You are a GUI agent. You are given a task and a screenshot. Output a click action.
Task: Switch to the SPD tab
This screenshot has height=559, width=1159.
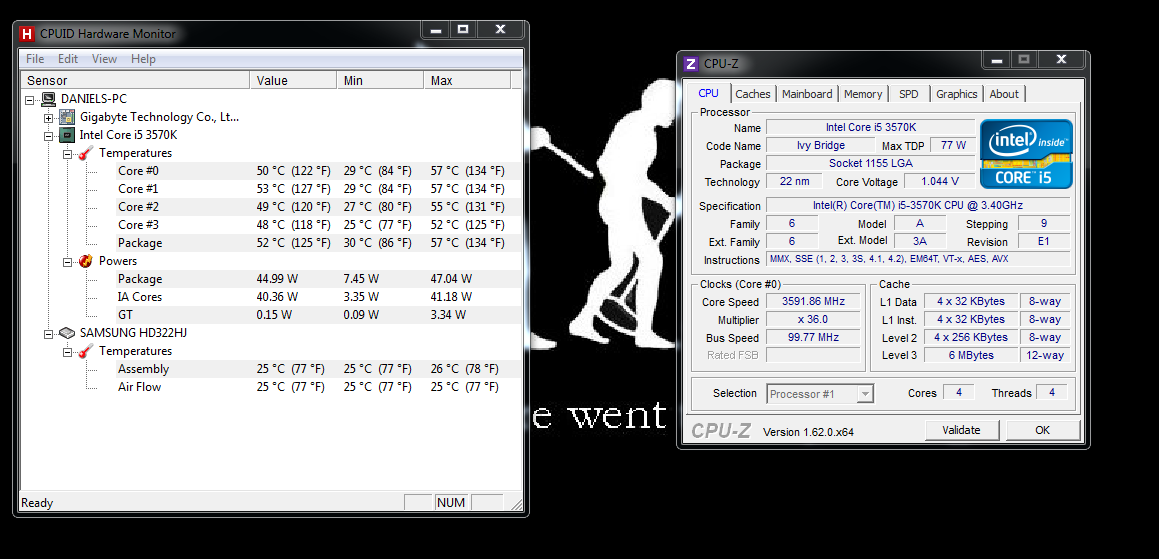click(x=908, y=94)
